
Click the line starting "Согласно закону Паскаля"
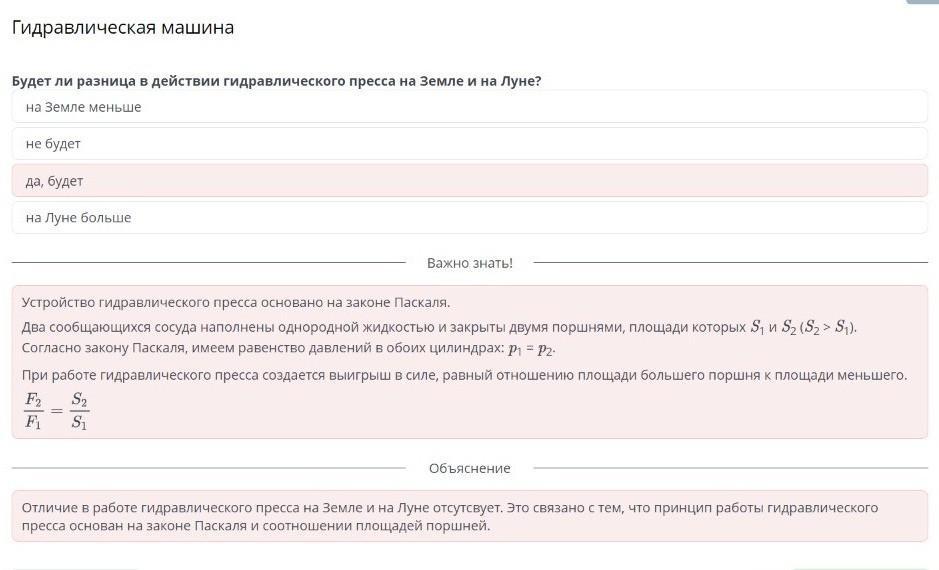[x=260, y=348]
